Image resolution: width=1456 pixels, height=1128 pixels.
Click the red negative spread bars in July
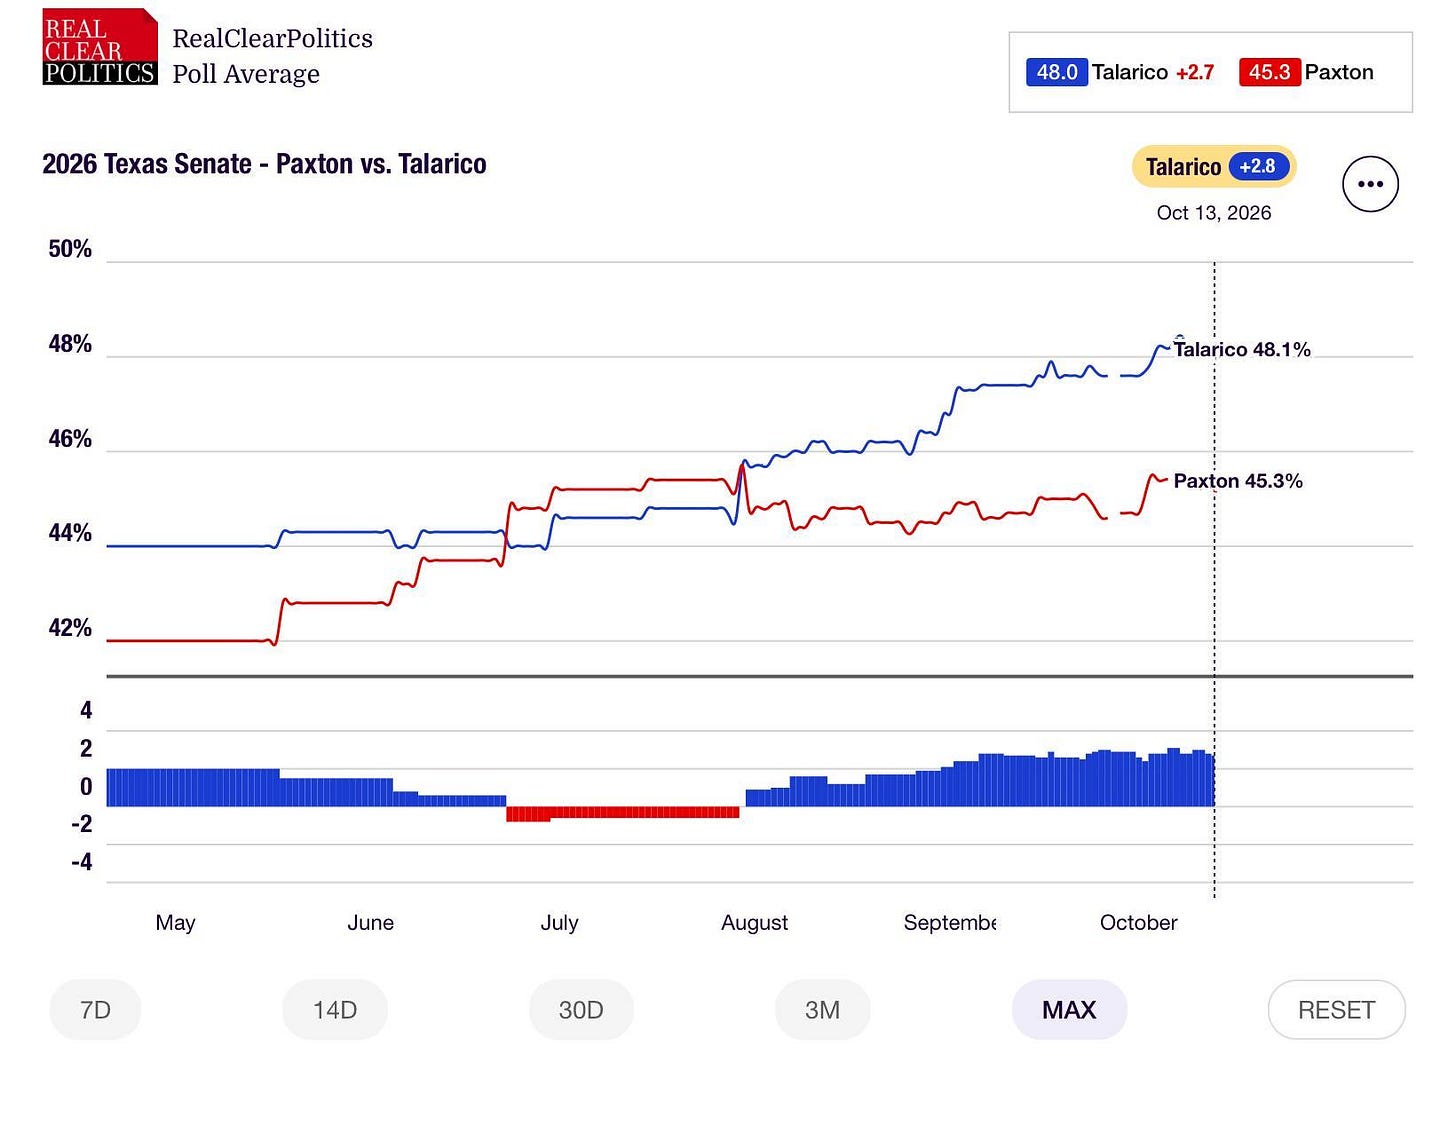(x=622, y=813)
